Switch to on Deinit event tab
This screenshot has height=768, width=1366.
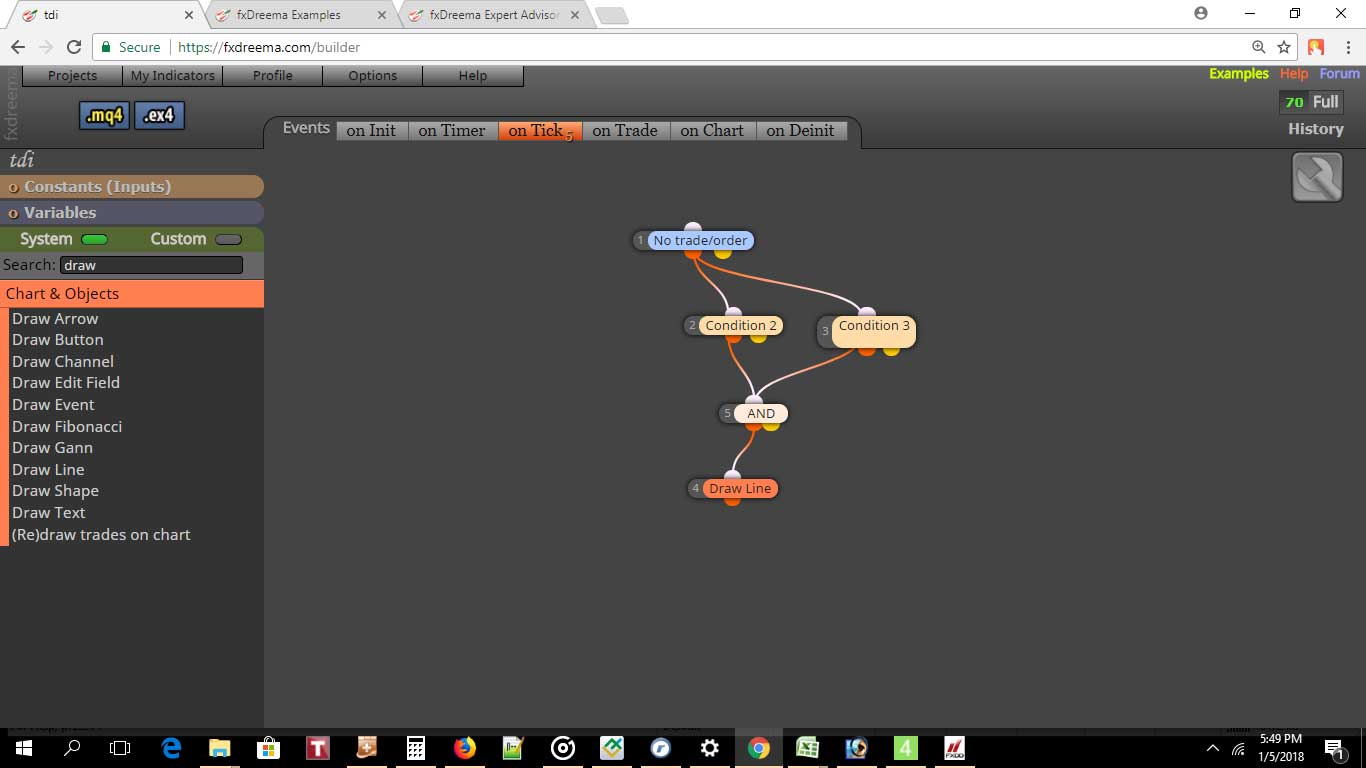point(800,130)
